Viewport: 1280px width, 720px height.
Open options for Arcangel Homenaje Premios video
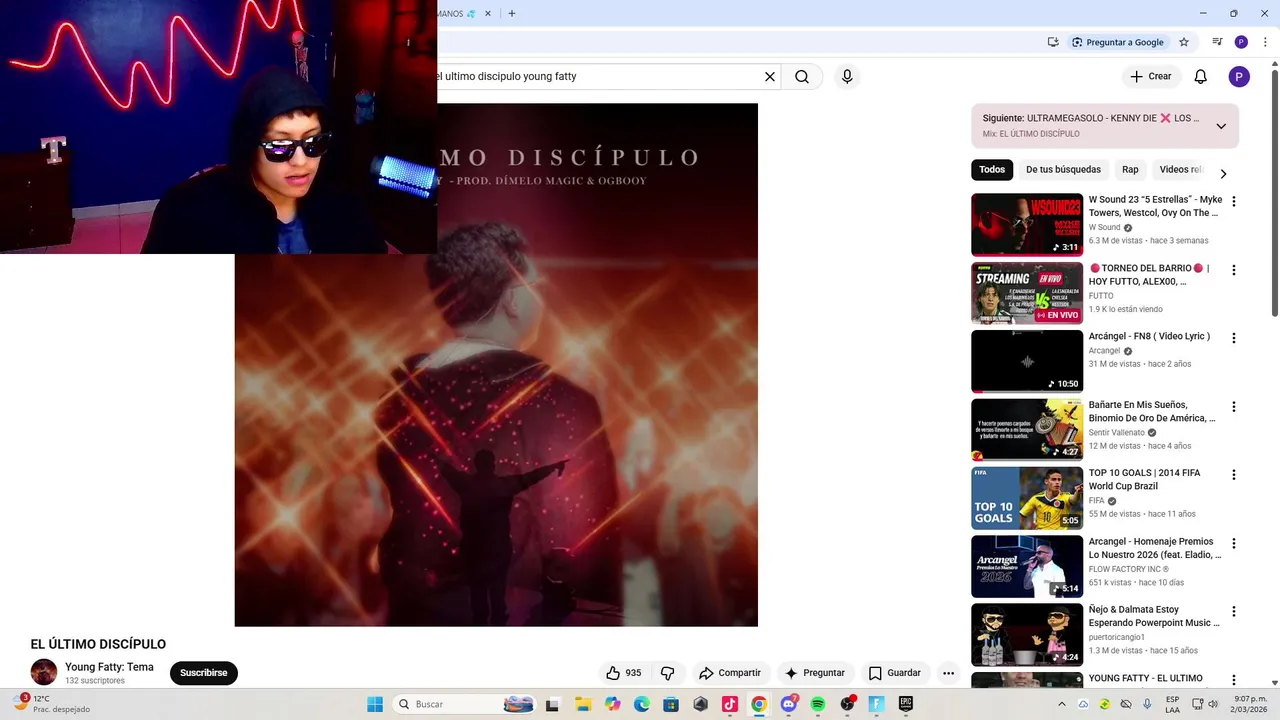tap(1233, 544)
